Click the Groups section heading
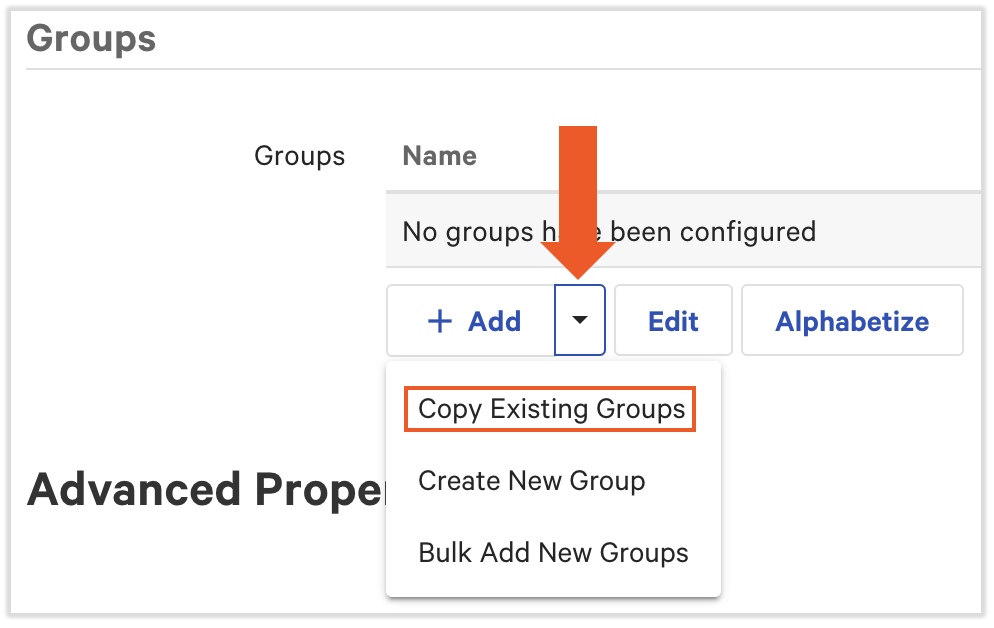Viewport: 994px width, 628px height. coord(91,39)
